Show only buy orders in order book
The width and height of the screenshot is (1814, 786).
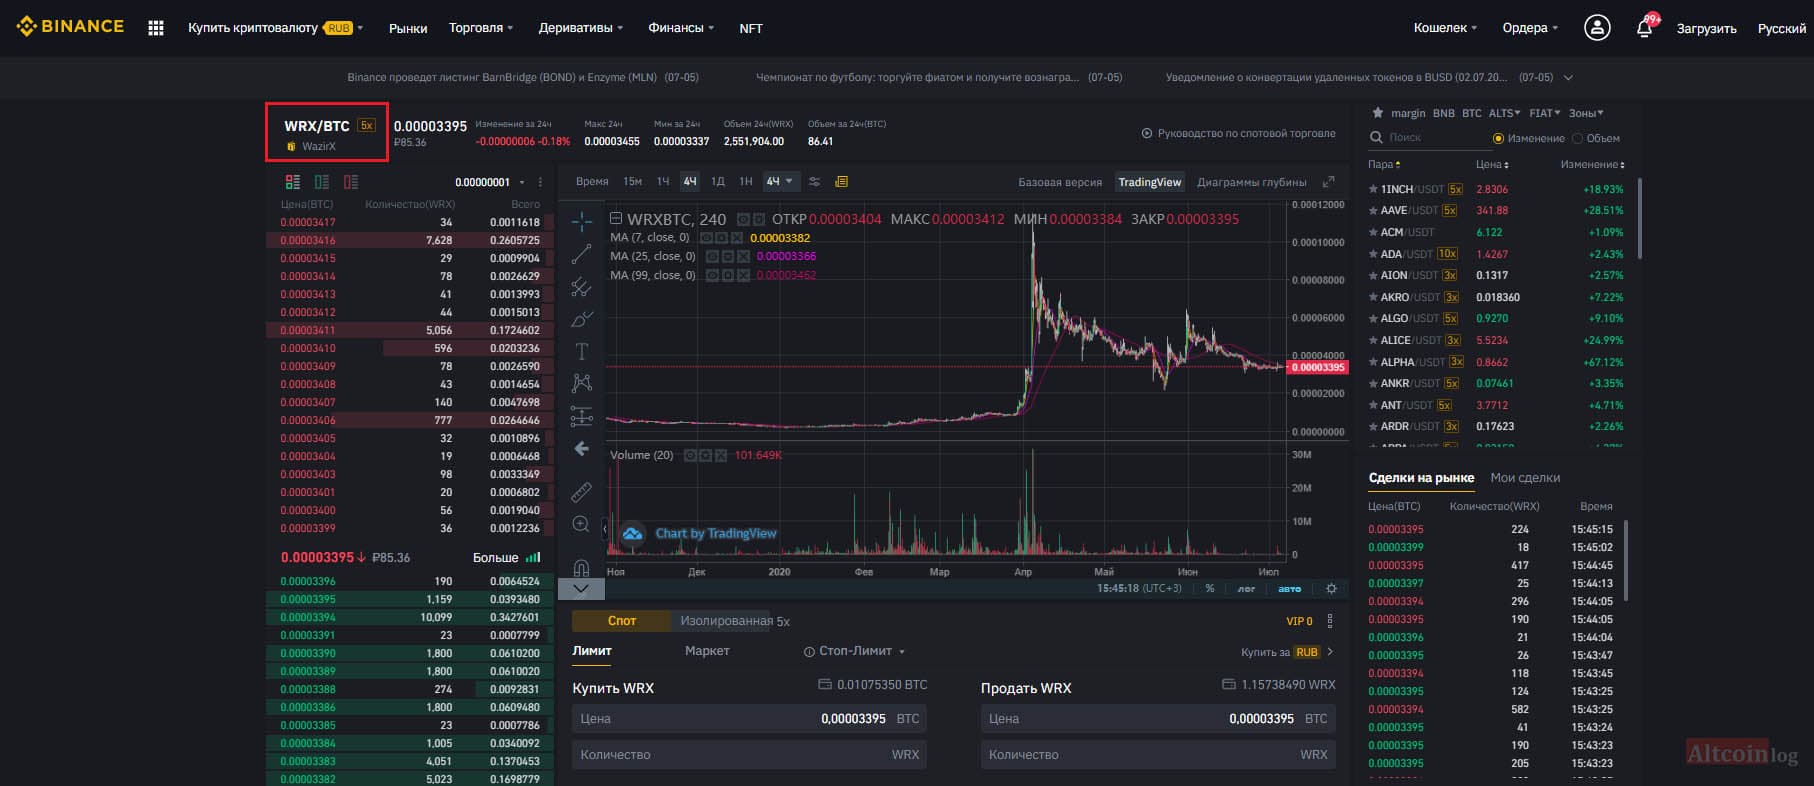pos(322,182)
